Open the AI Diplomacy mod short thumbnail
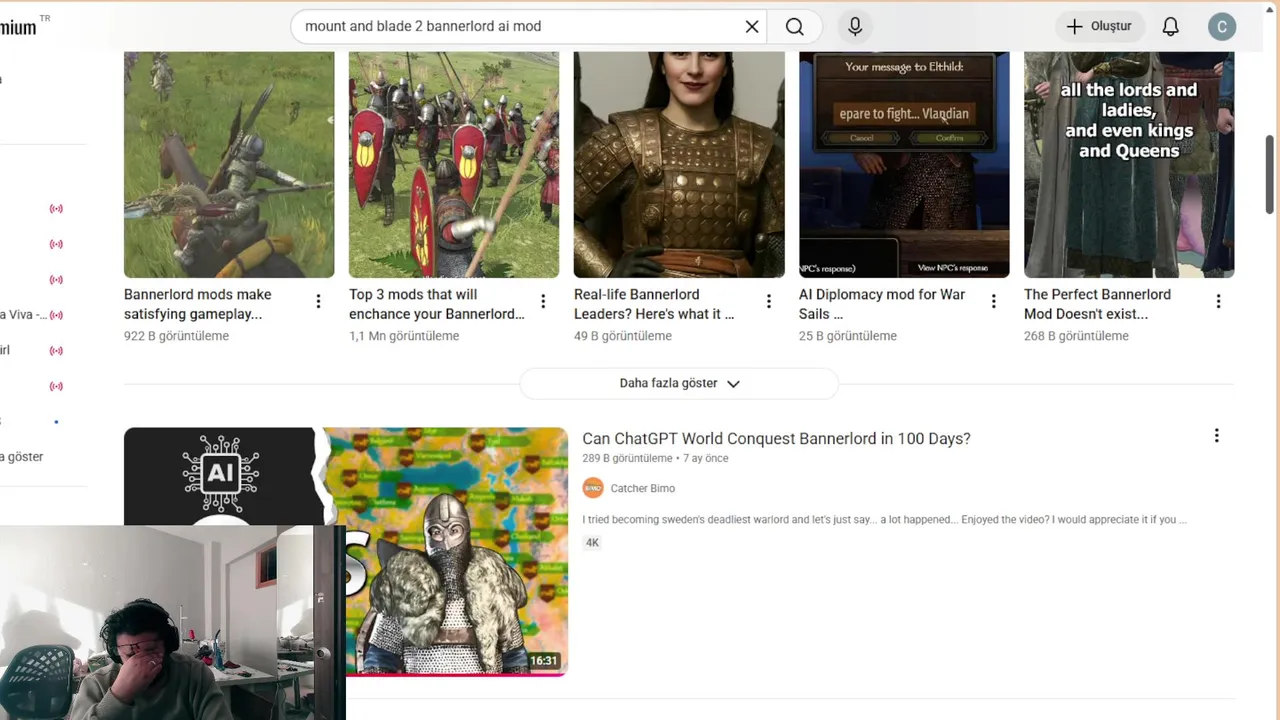This screenshot has width=1280, height=720. pos(904,165)
